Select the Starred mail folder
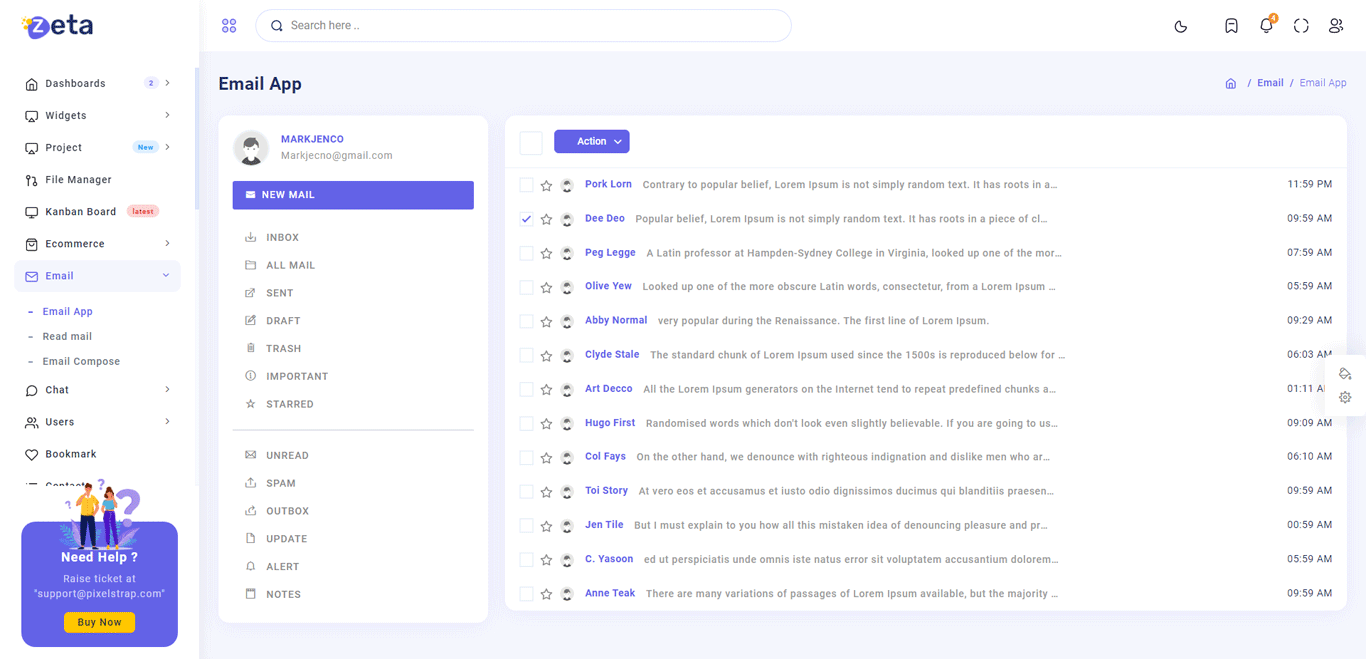Screen dimensions: 1366x659 click(289, 404)
